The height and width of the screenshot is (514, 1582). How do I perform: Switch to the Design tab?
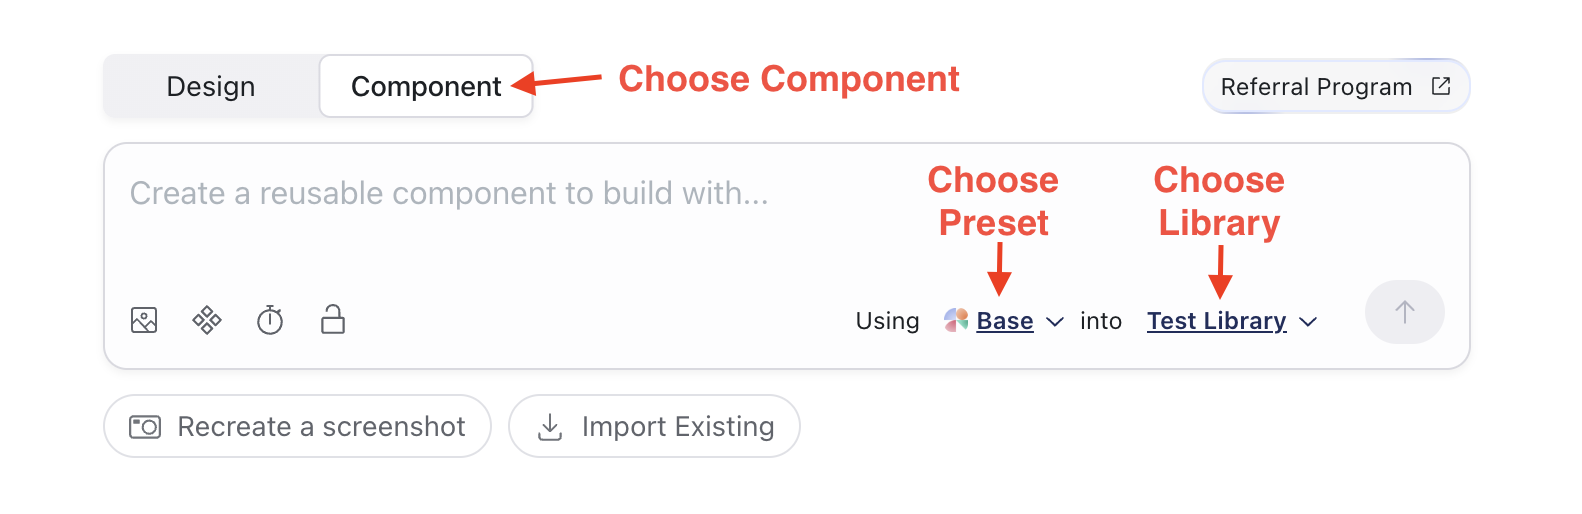tap(211, 86)
